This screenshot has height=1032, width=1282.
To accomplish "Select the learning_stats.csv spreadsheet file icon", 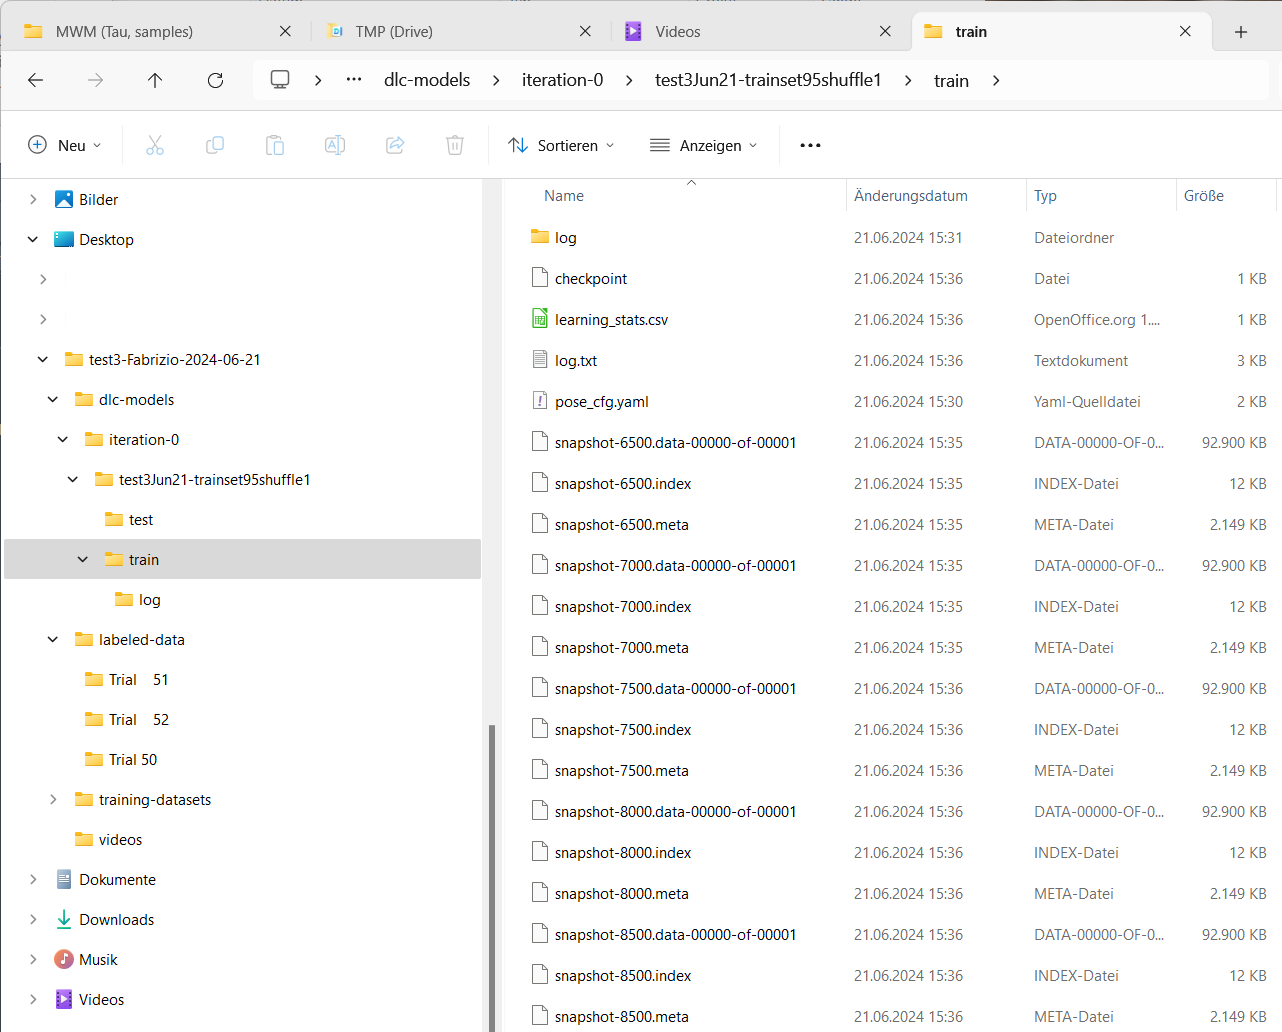I will pyautogui.click(x=540, y=319).
